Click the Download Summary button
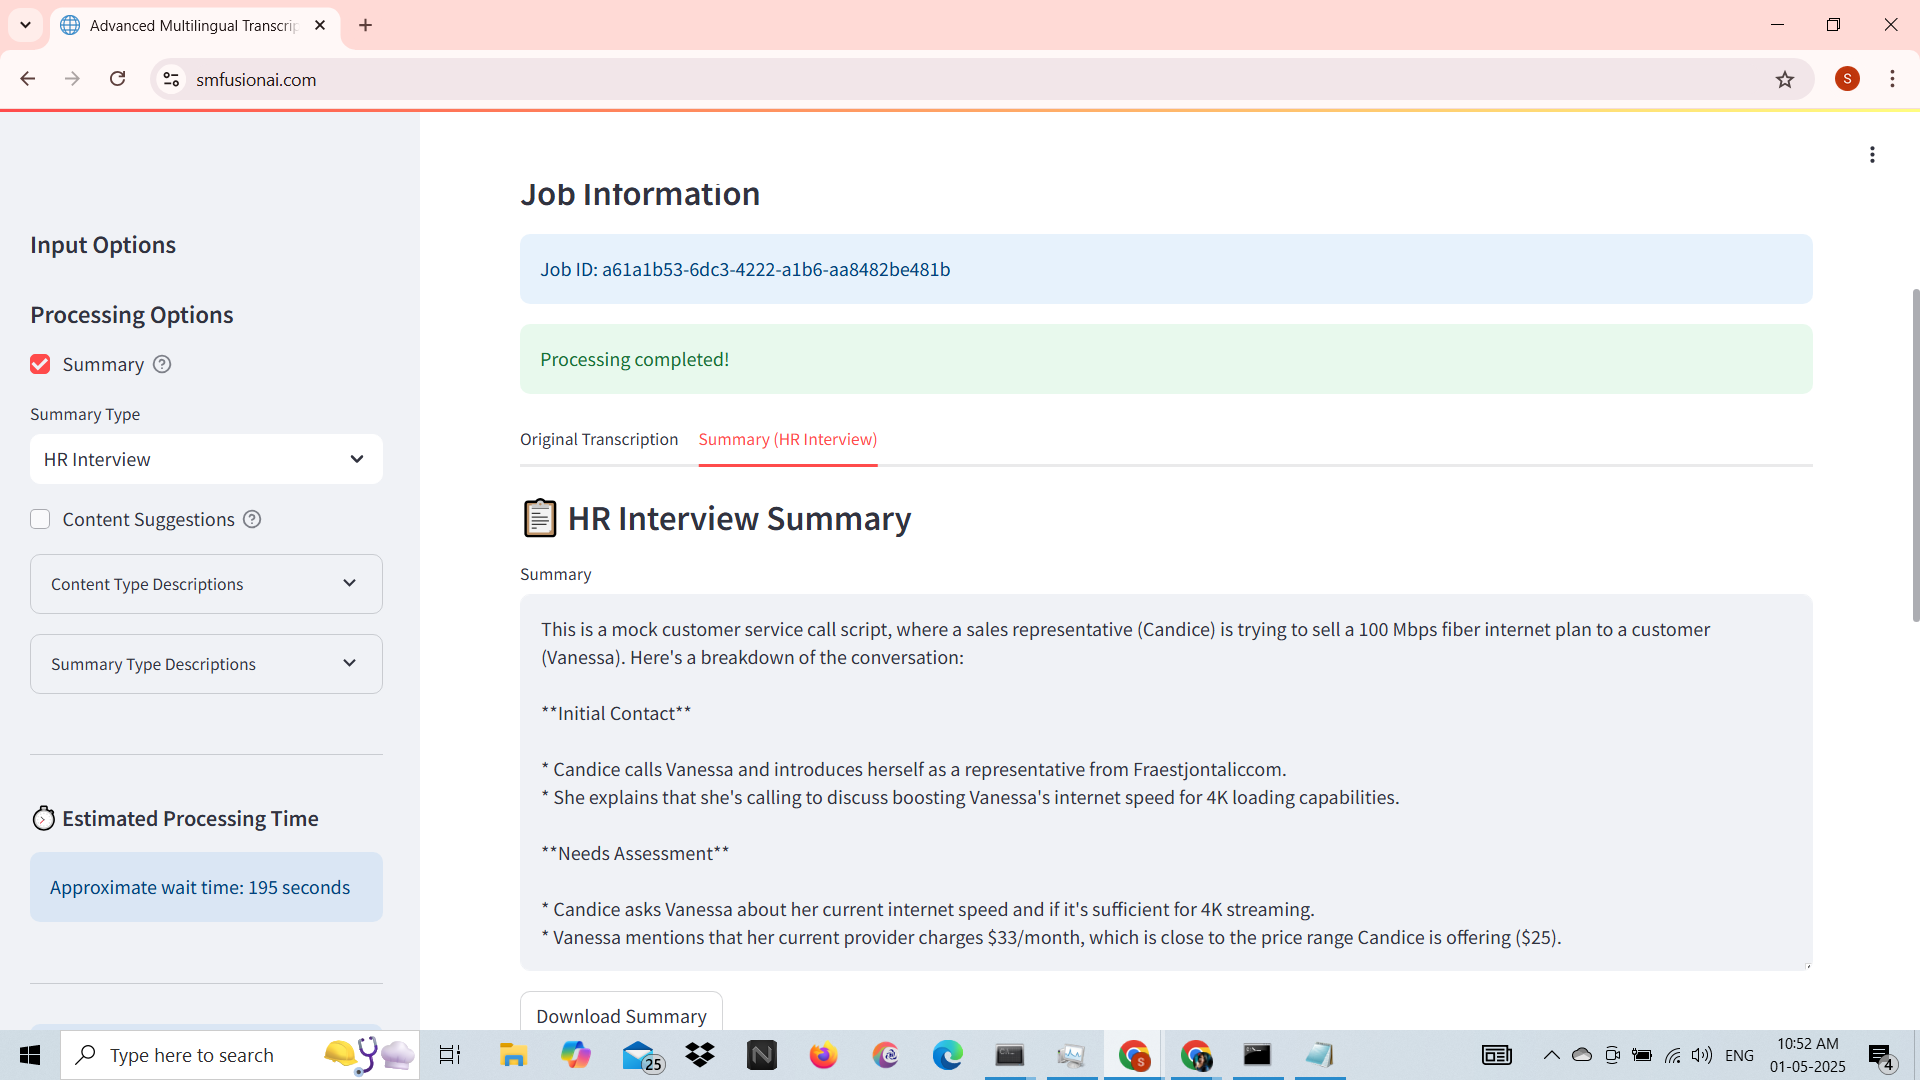The height and width of the screenshot is (1080, 1920). 621,1015
